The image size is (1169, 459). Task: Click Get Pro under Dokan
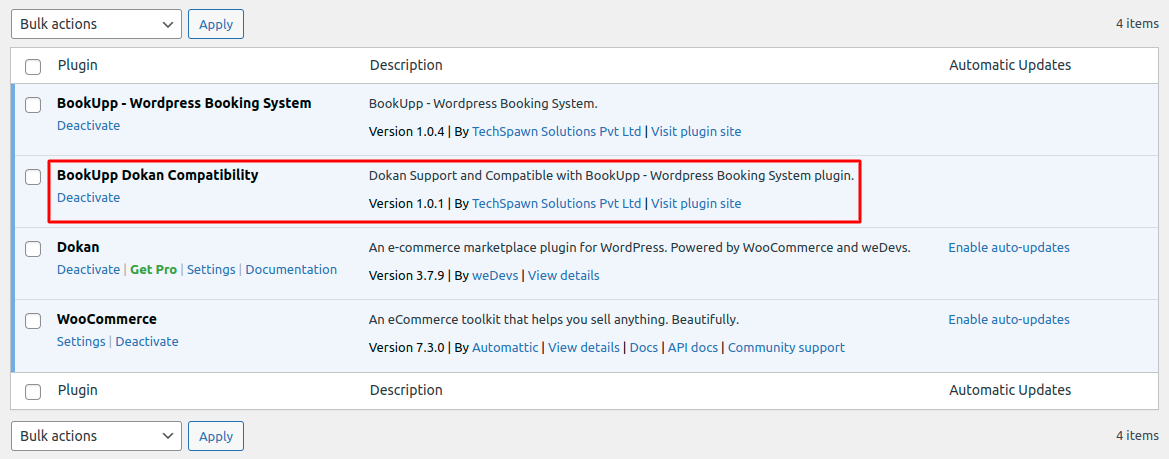(x=153, y=270)
